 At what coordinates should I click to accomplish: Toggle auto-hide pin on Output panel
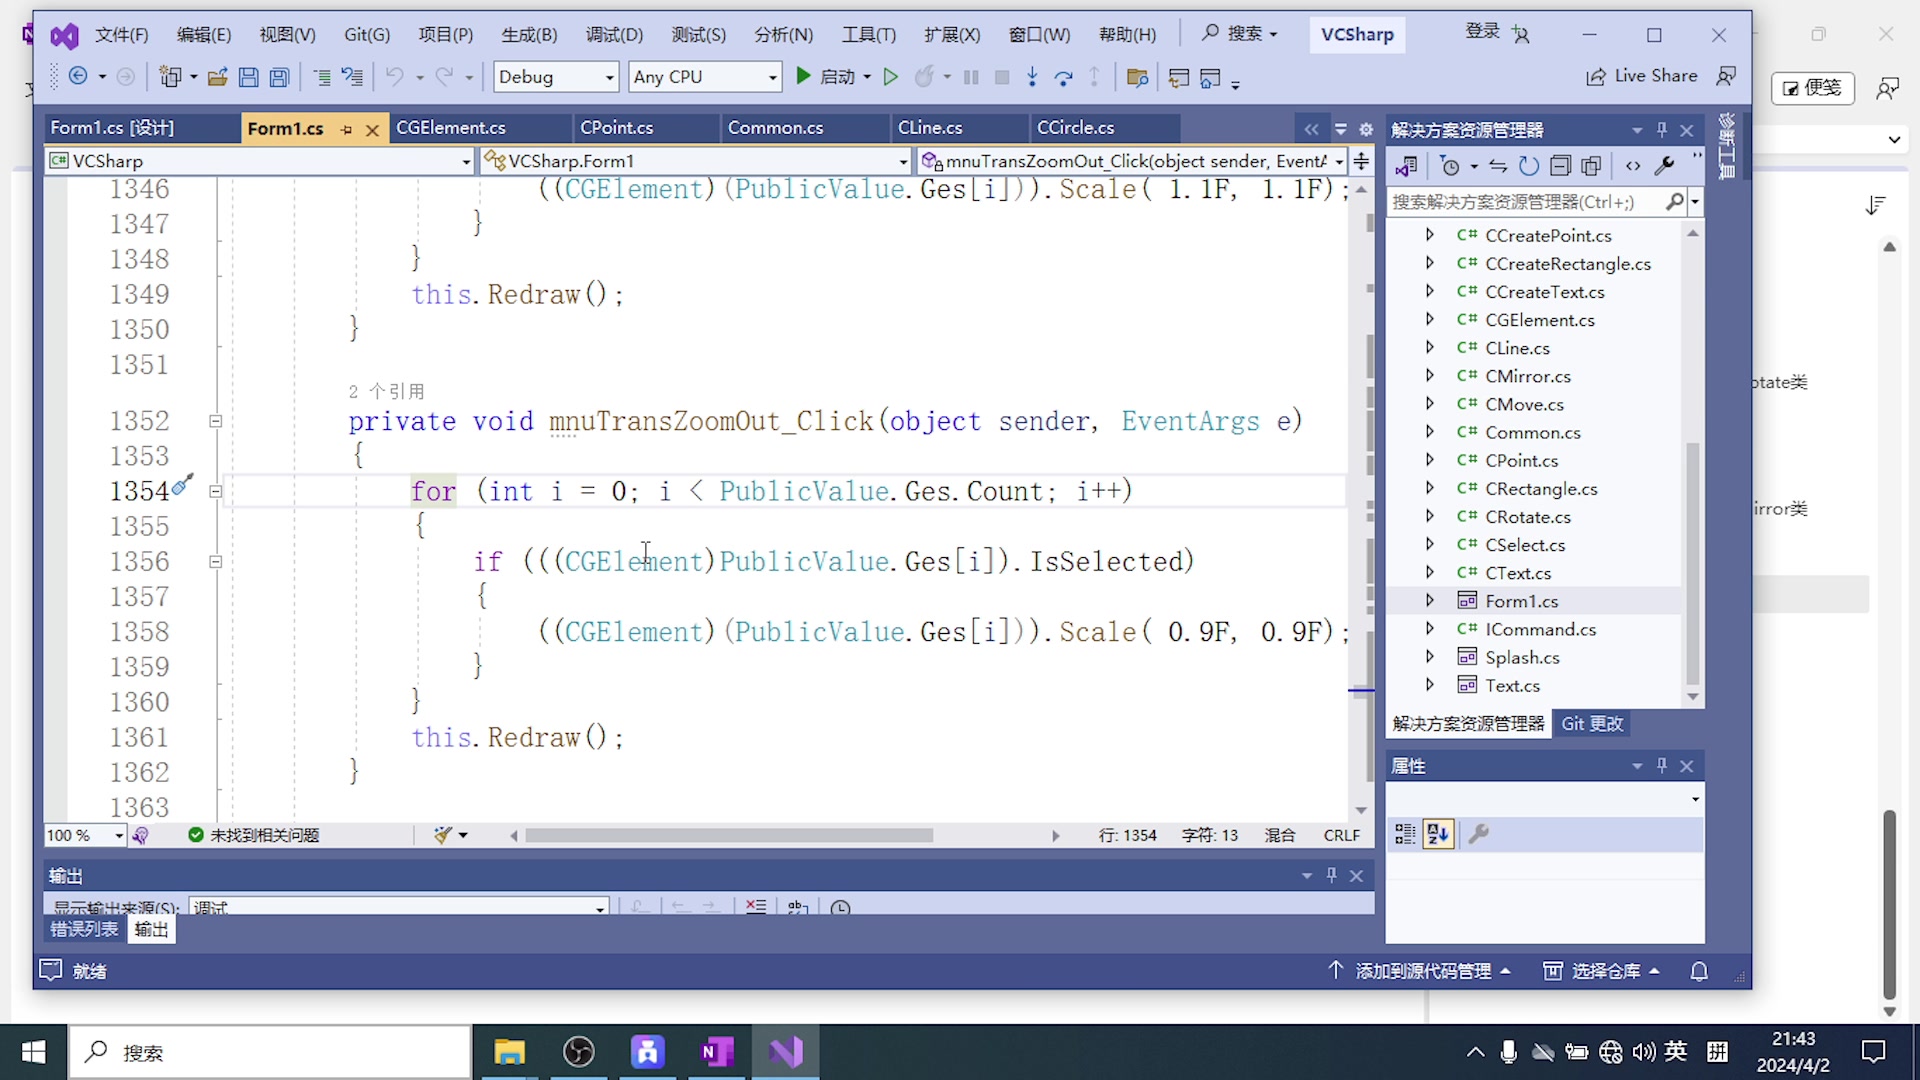[x=1331, y=875]
